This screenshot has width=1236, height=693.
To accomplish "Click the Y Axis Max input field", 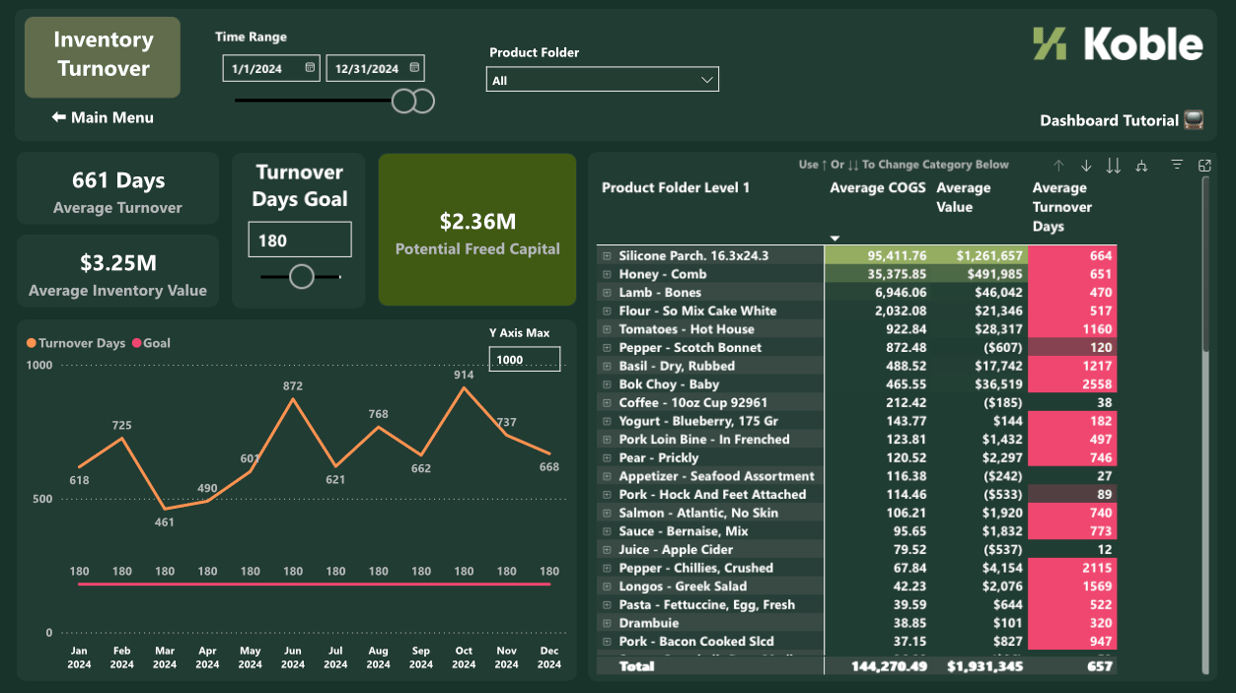I will (524, 359).
